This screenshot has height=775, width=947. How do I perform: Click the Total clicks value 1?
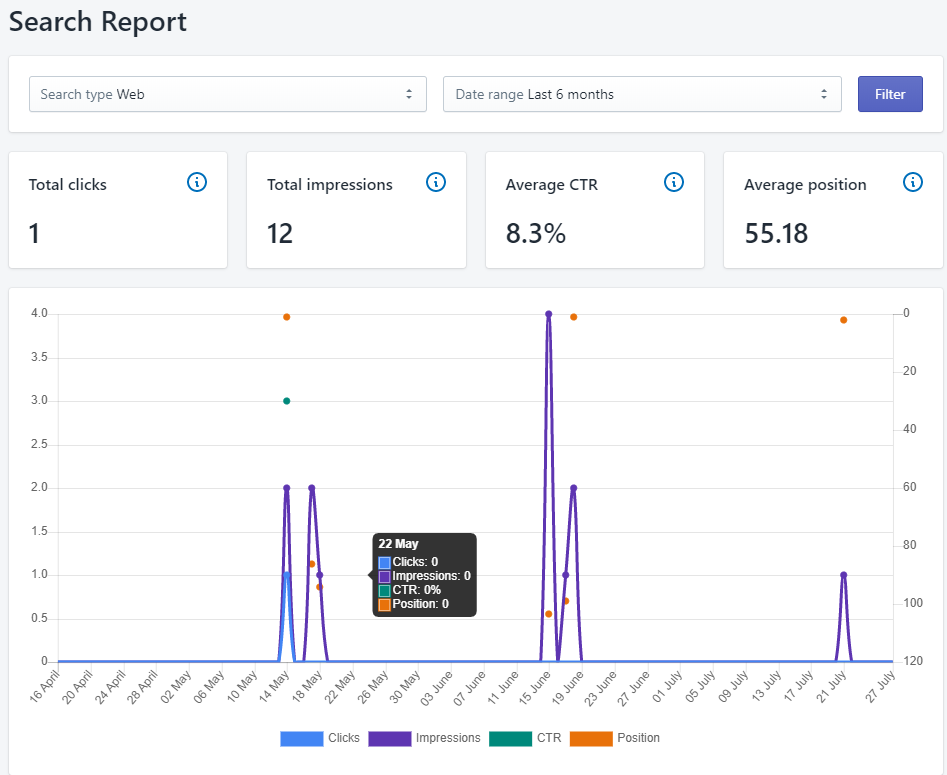[34, 234]
